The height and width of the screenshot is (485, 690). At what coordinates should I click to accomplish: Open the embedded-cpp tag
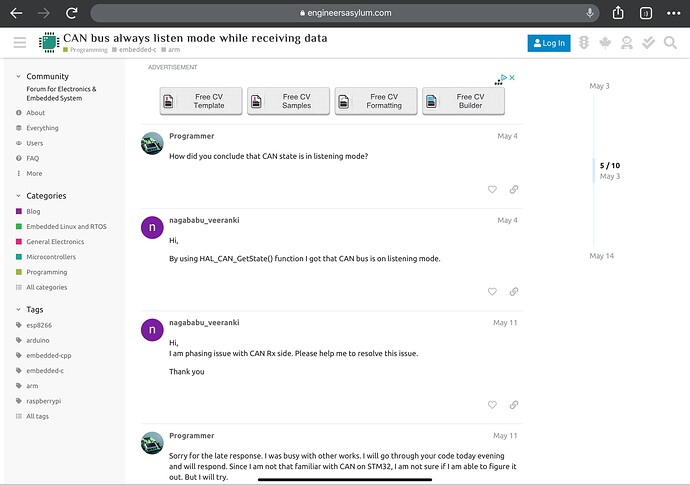pyautogui.click(x=43, y=356)
